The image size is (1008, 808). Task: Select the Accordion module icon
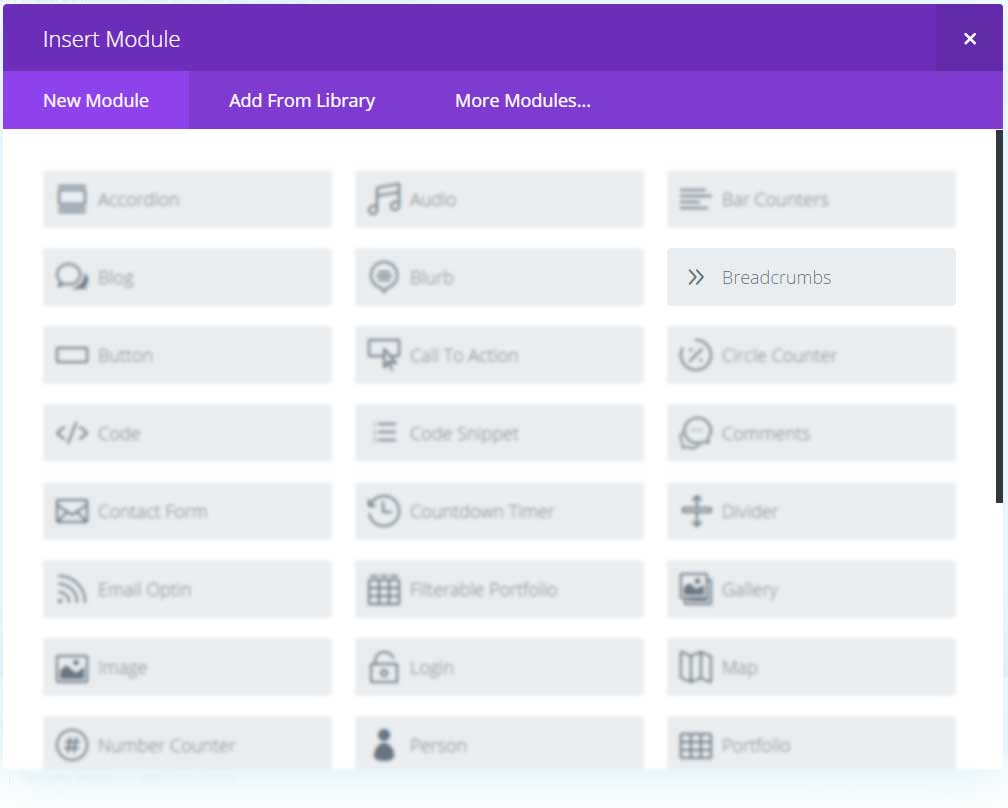click(x=69, y=198)
